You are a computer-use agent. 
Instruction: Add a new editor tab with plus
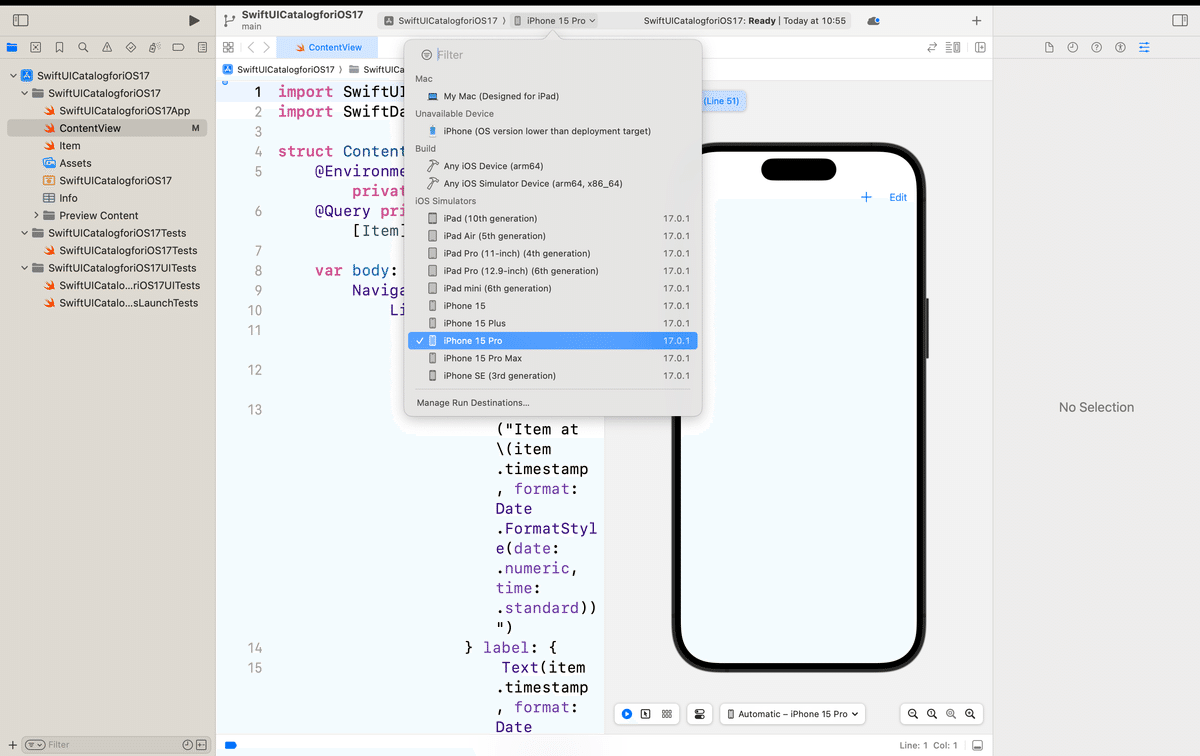point(976,20)
